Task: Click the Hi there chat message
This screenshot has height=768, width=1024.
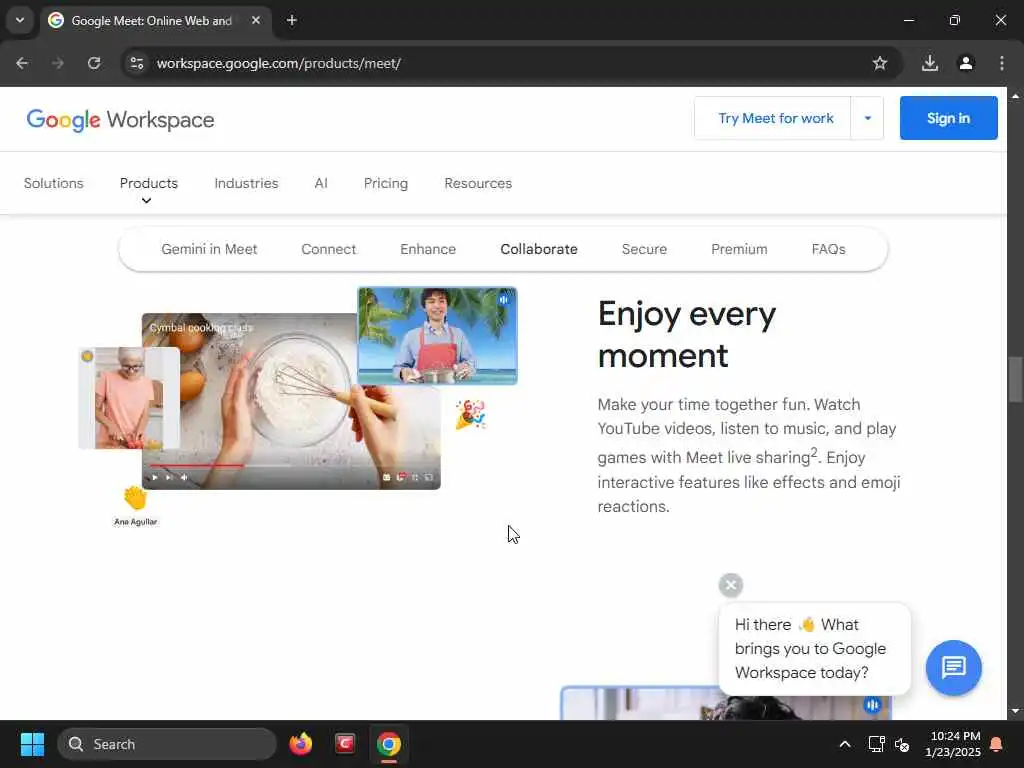Action: (x=814, y=648)
